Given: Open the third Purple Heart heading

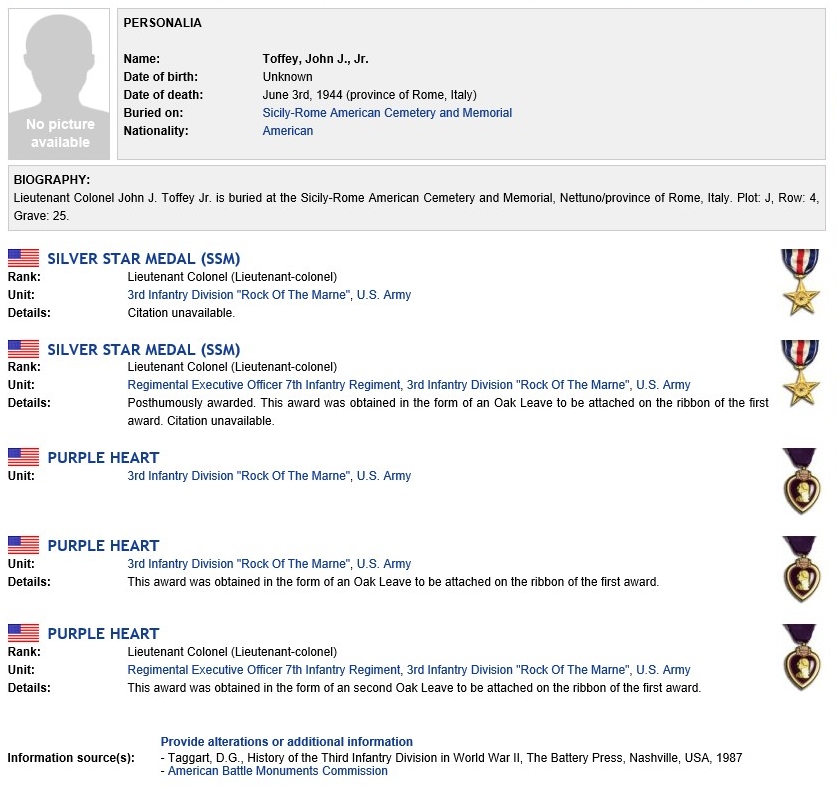Looking at the screenshot, I should [103, 634].
